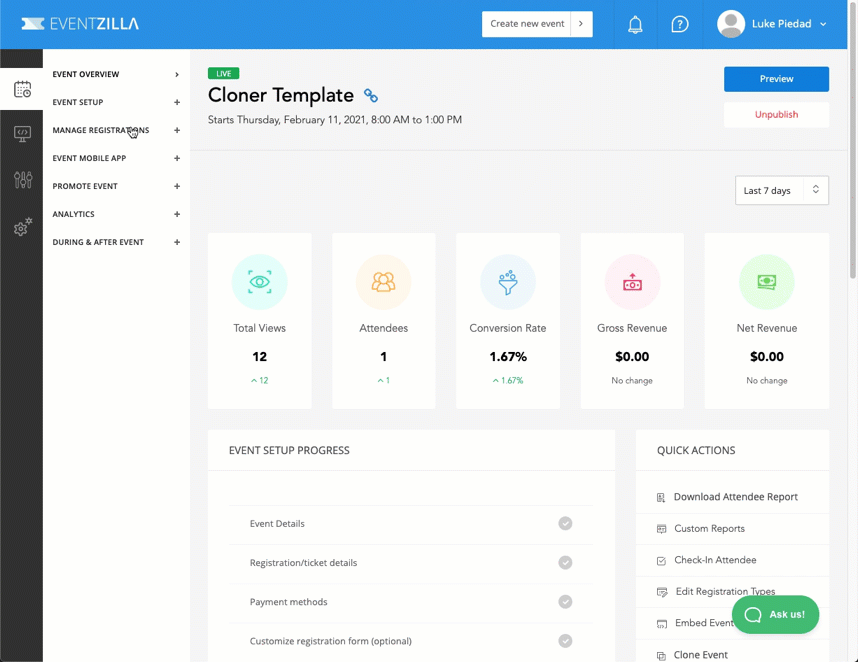Expand During & After Event plus icon
The height and width of the screenshot is (662, 858).
(177, 242)
